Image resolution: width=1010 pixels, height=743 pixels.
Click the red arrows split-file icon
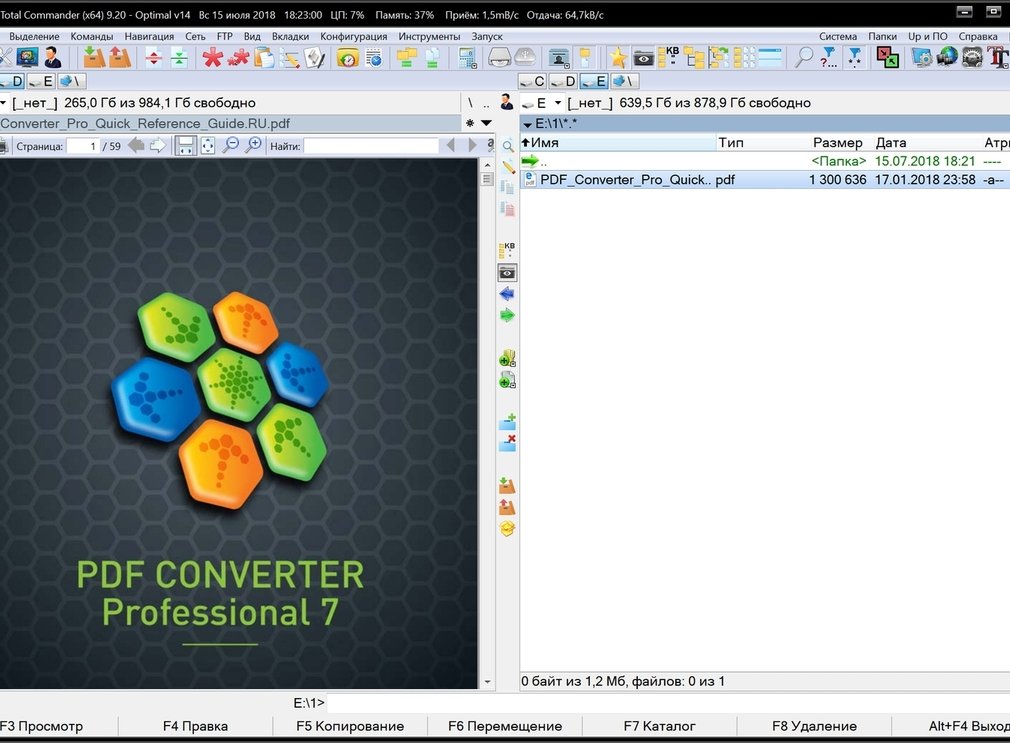[153, 58]
